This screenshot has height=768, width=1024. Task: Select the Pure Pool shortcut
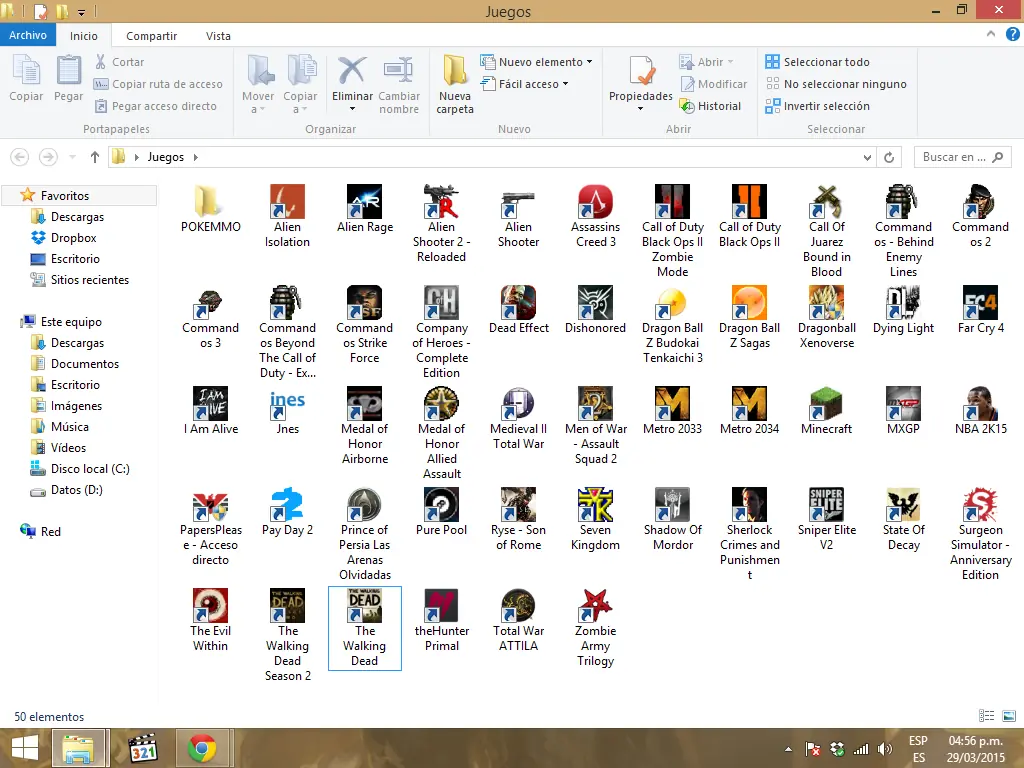click(441, 513)
